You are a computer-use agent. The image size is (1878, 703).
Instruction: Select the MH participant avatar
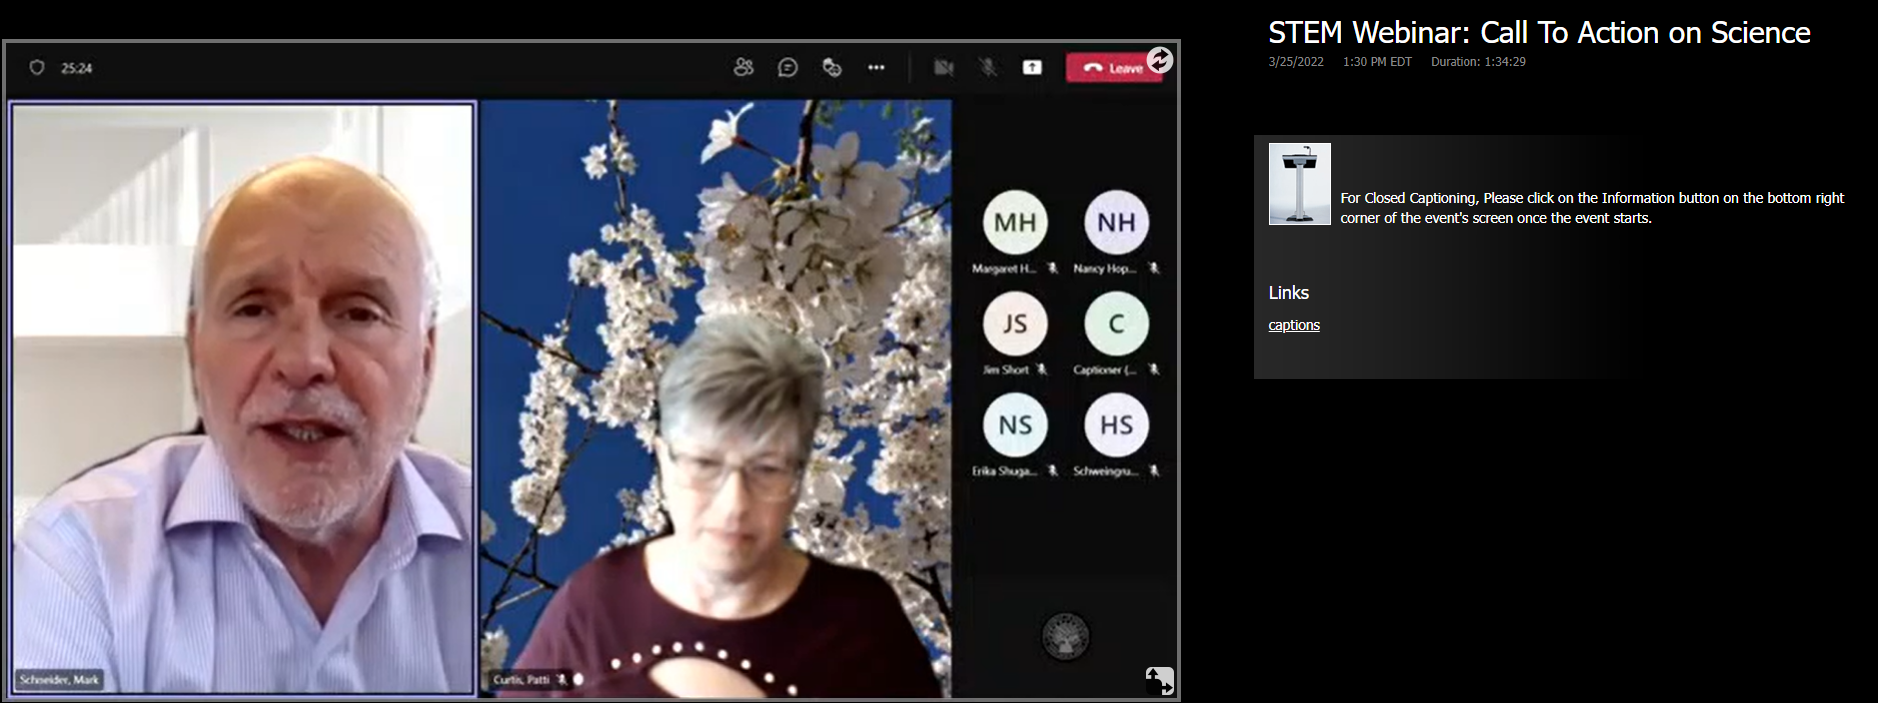tap(1015, 222)
